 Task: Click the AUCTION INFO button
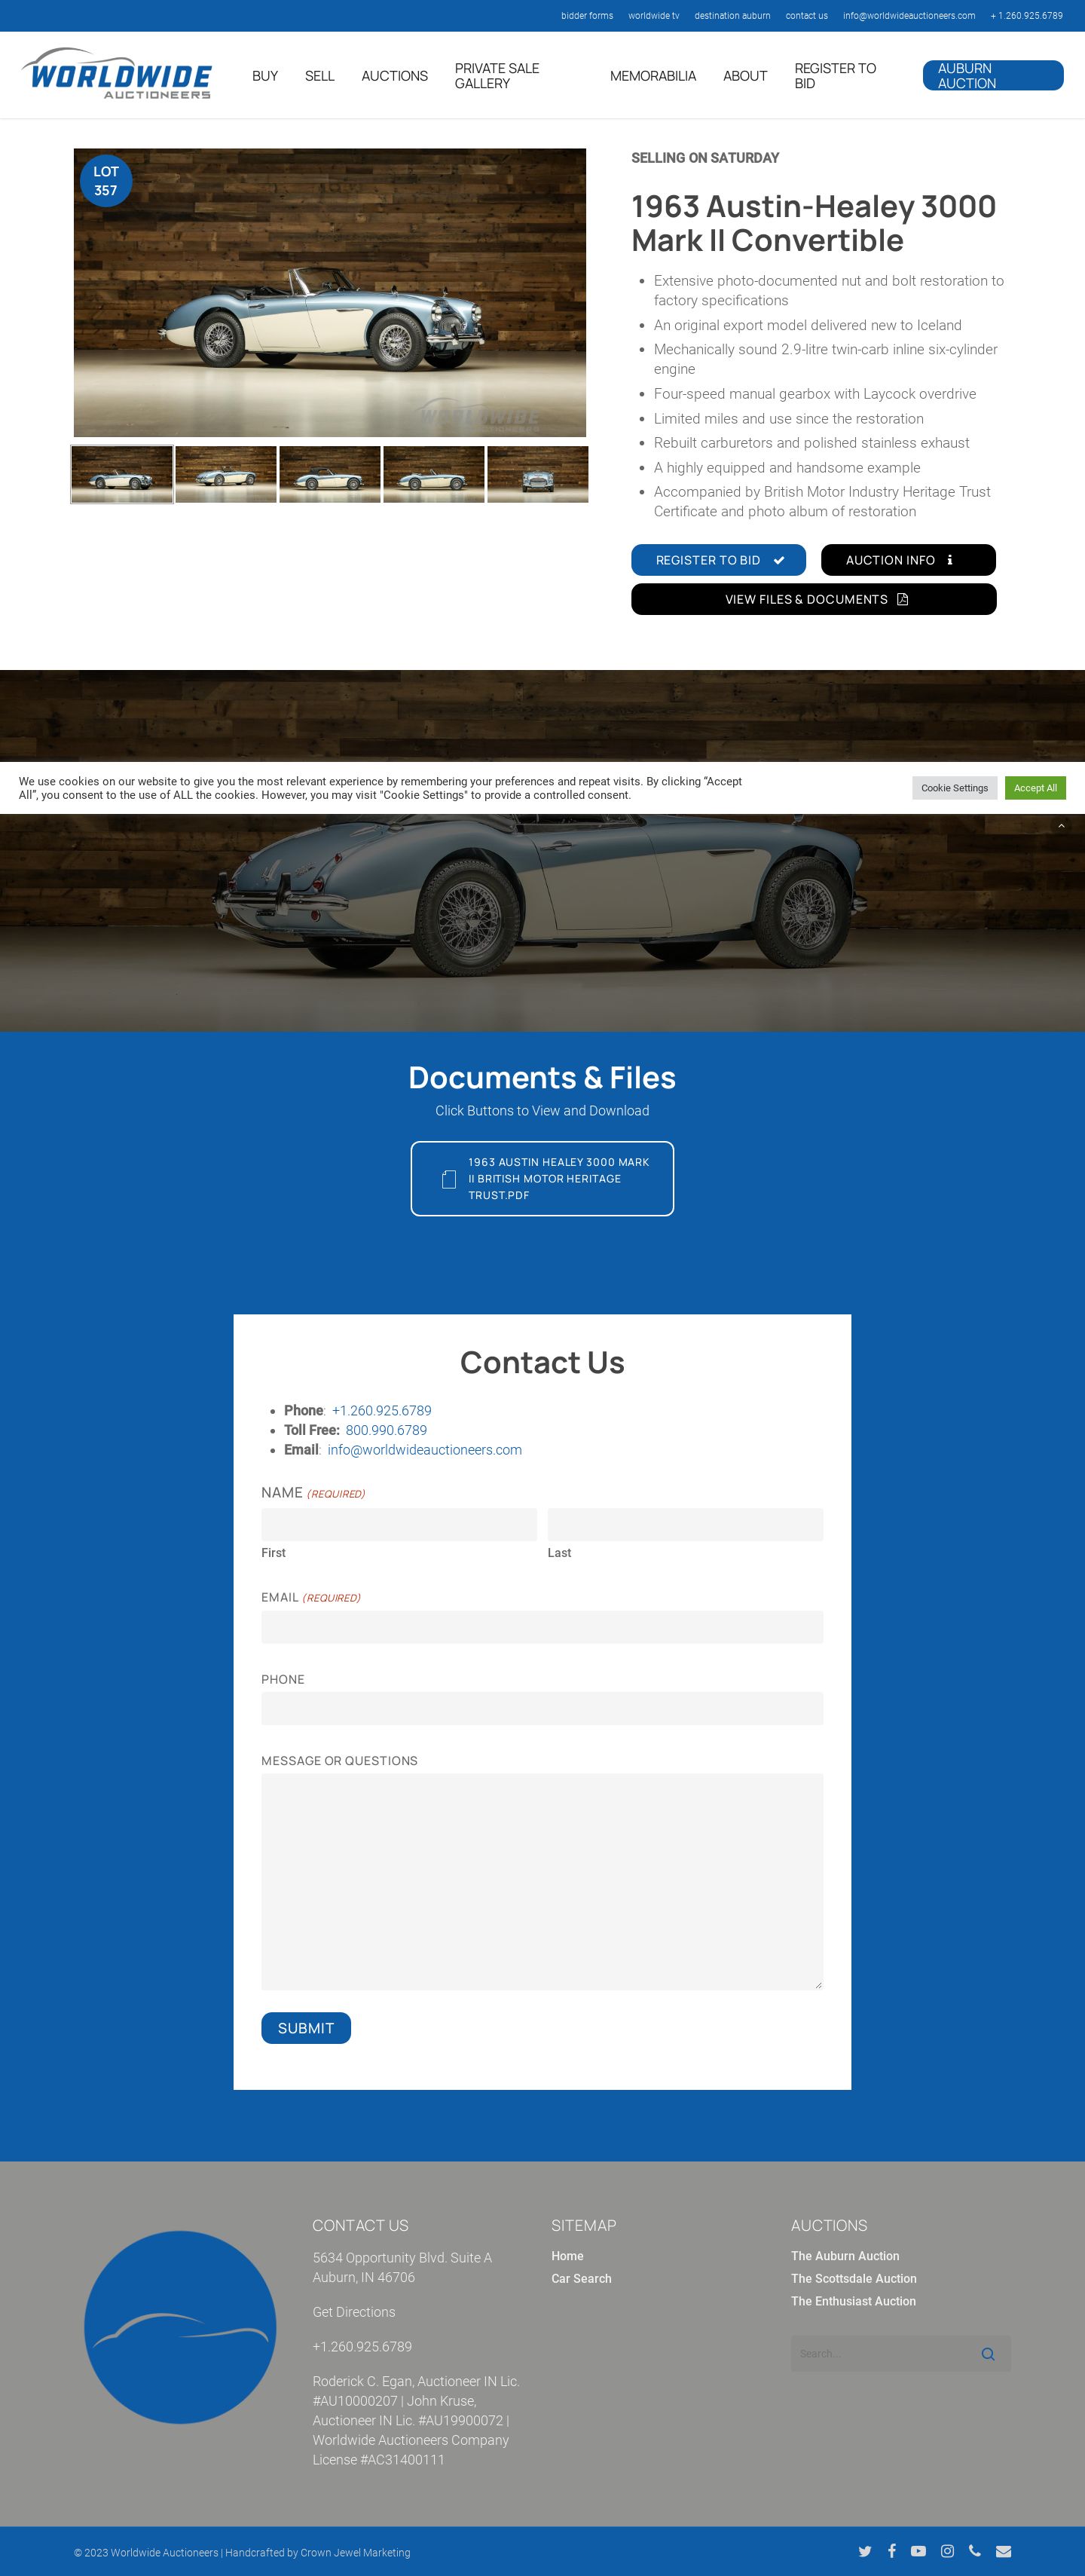908,560
